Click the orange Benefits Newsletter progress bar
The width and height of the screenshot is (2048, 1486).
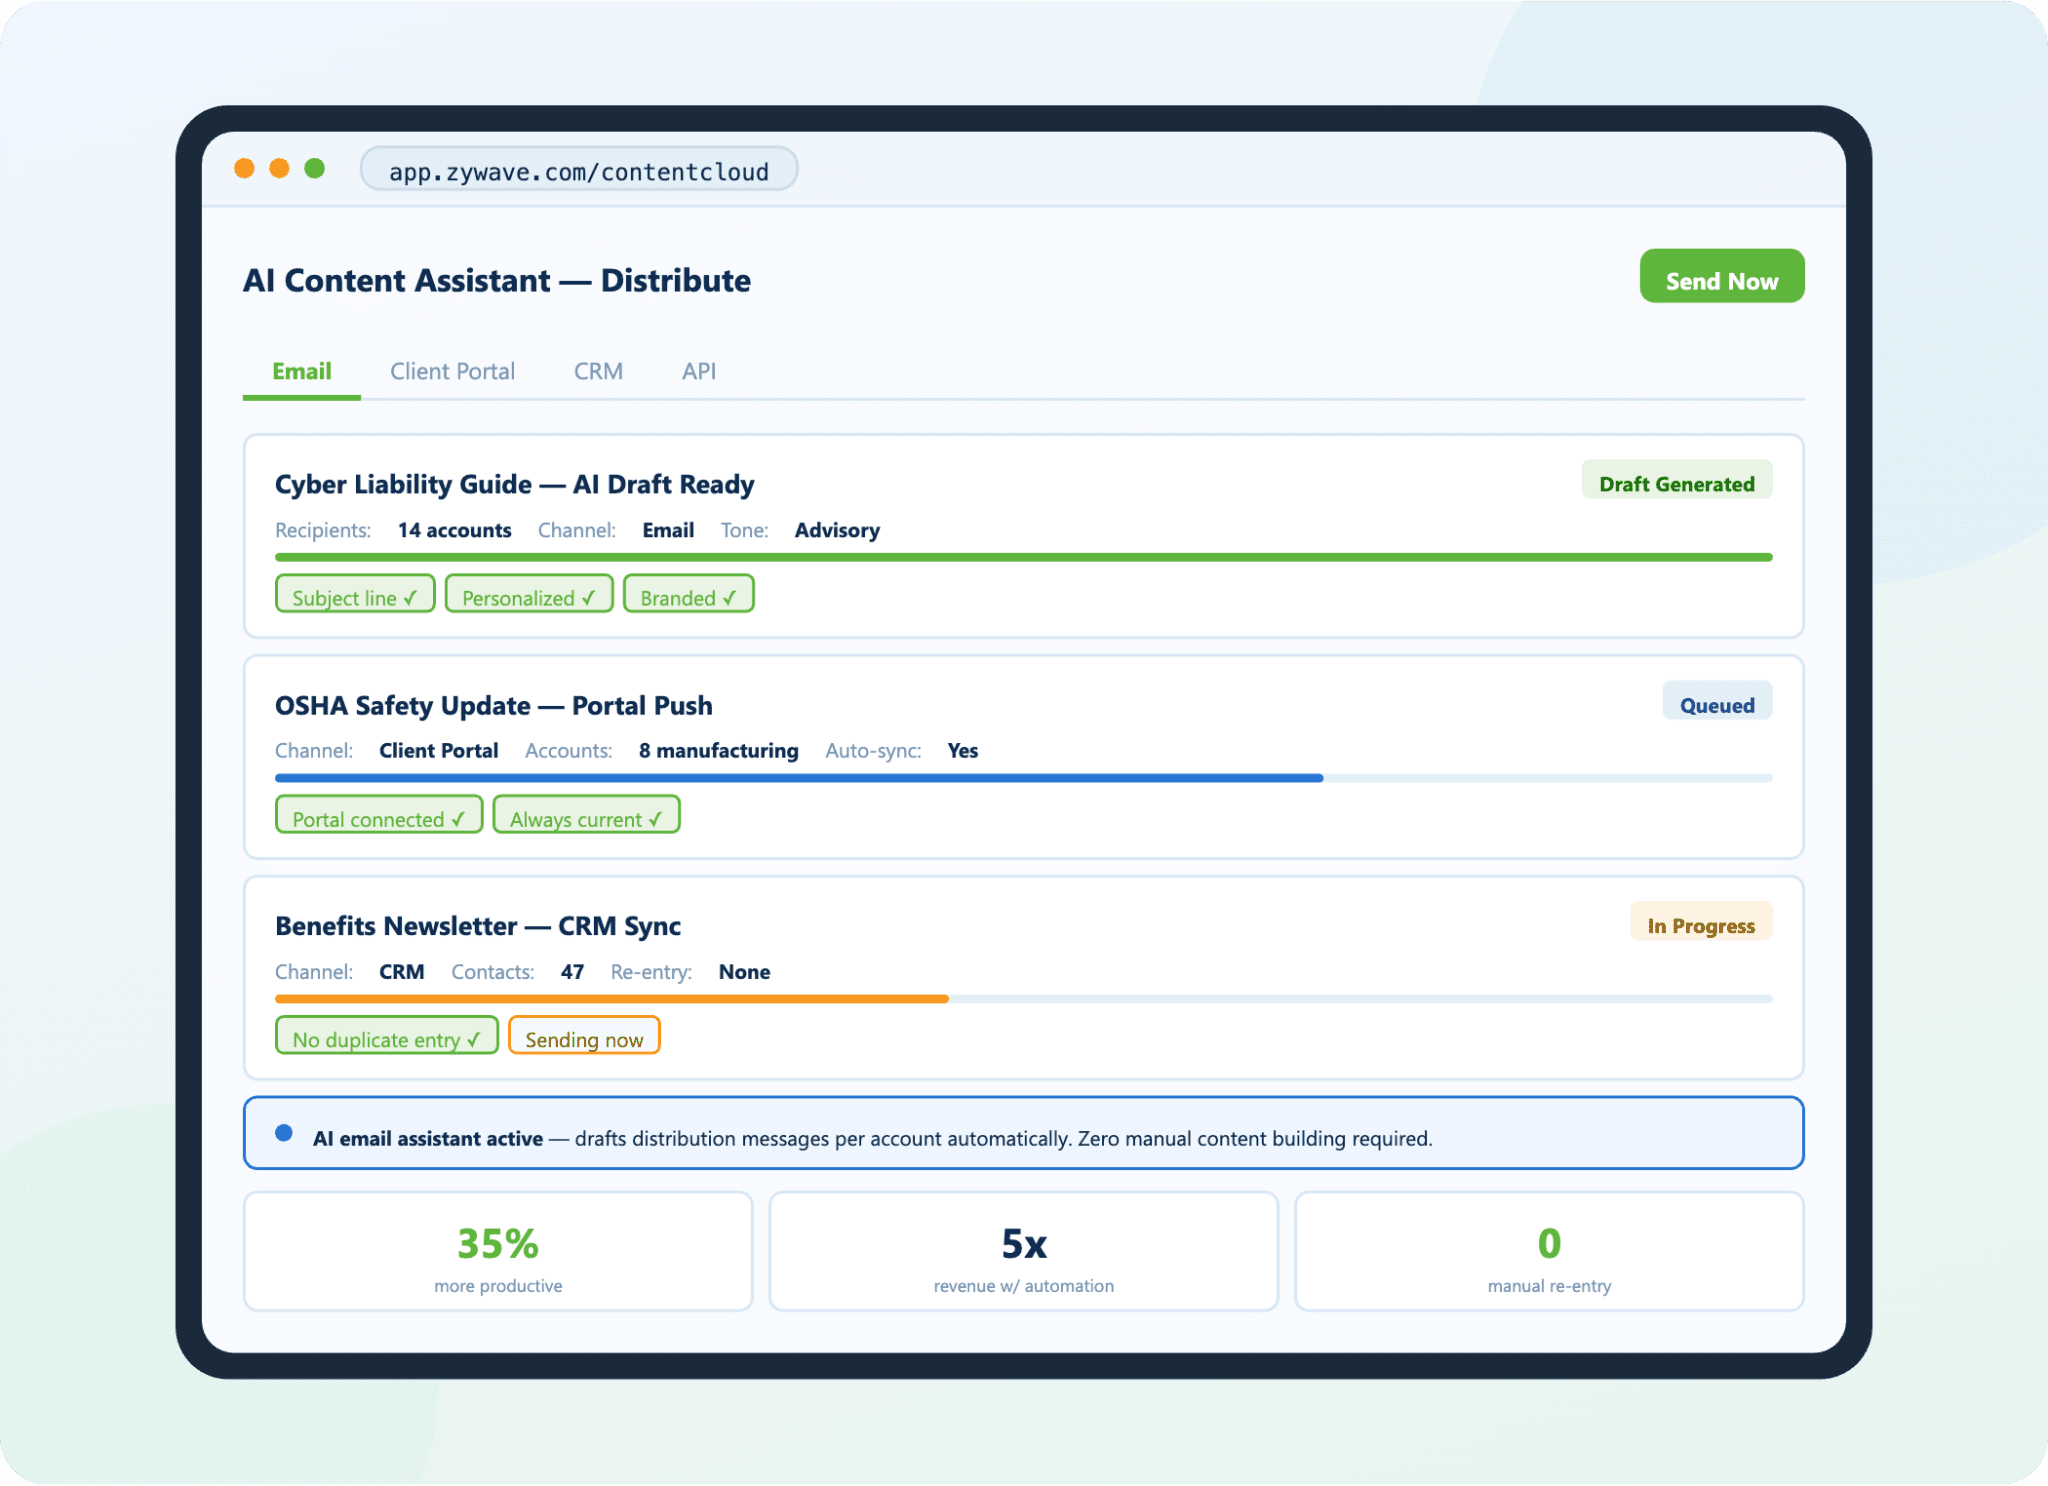click(x=610, y=999)
